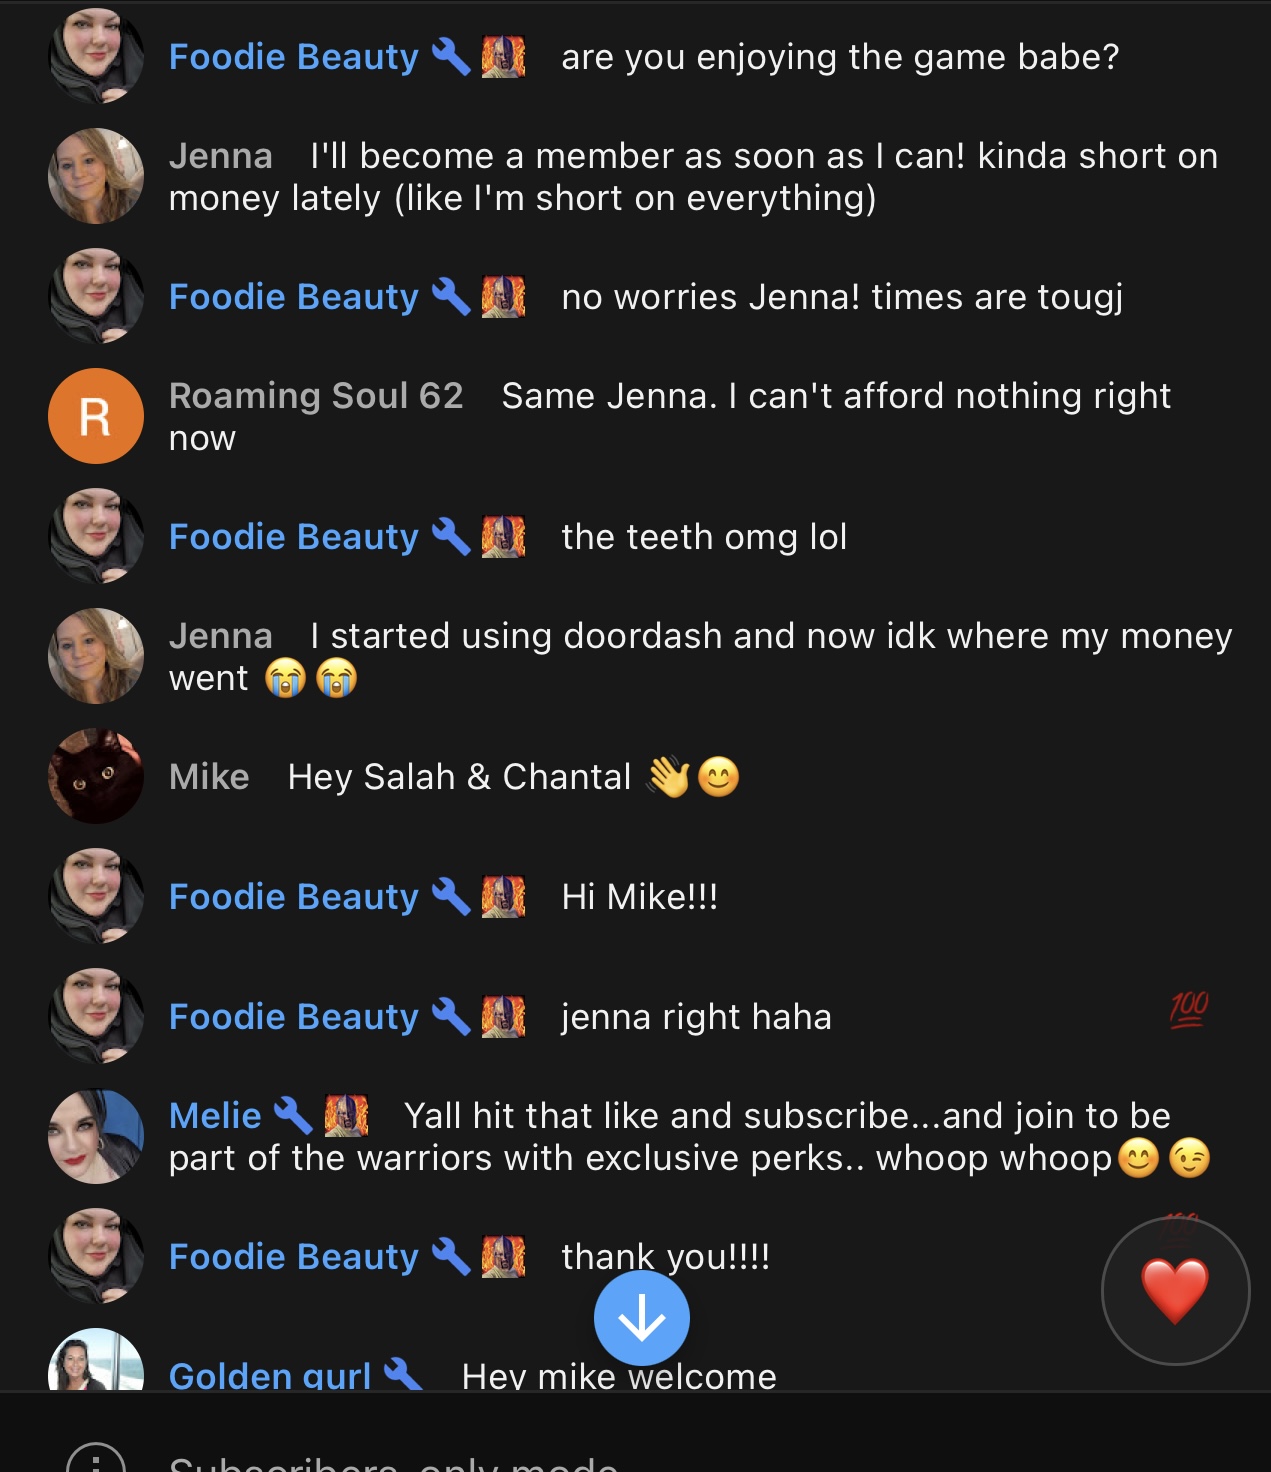
Task: Jump to latest messages with down arrow
Action: pyautogui.click(x=641, y=1318)
